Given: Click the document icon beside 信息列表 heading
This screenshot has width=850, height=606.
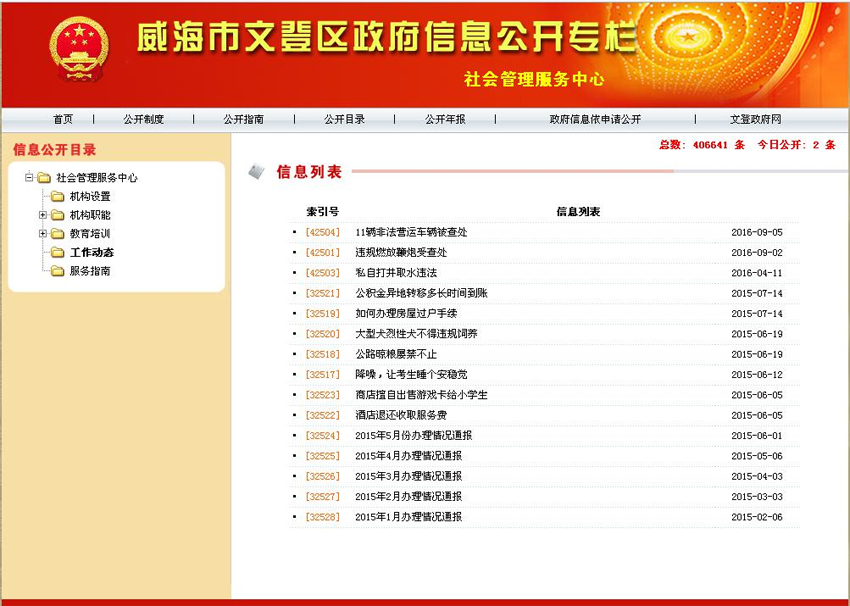Looking at the screenshot, I should point(257,172).
